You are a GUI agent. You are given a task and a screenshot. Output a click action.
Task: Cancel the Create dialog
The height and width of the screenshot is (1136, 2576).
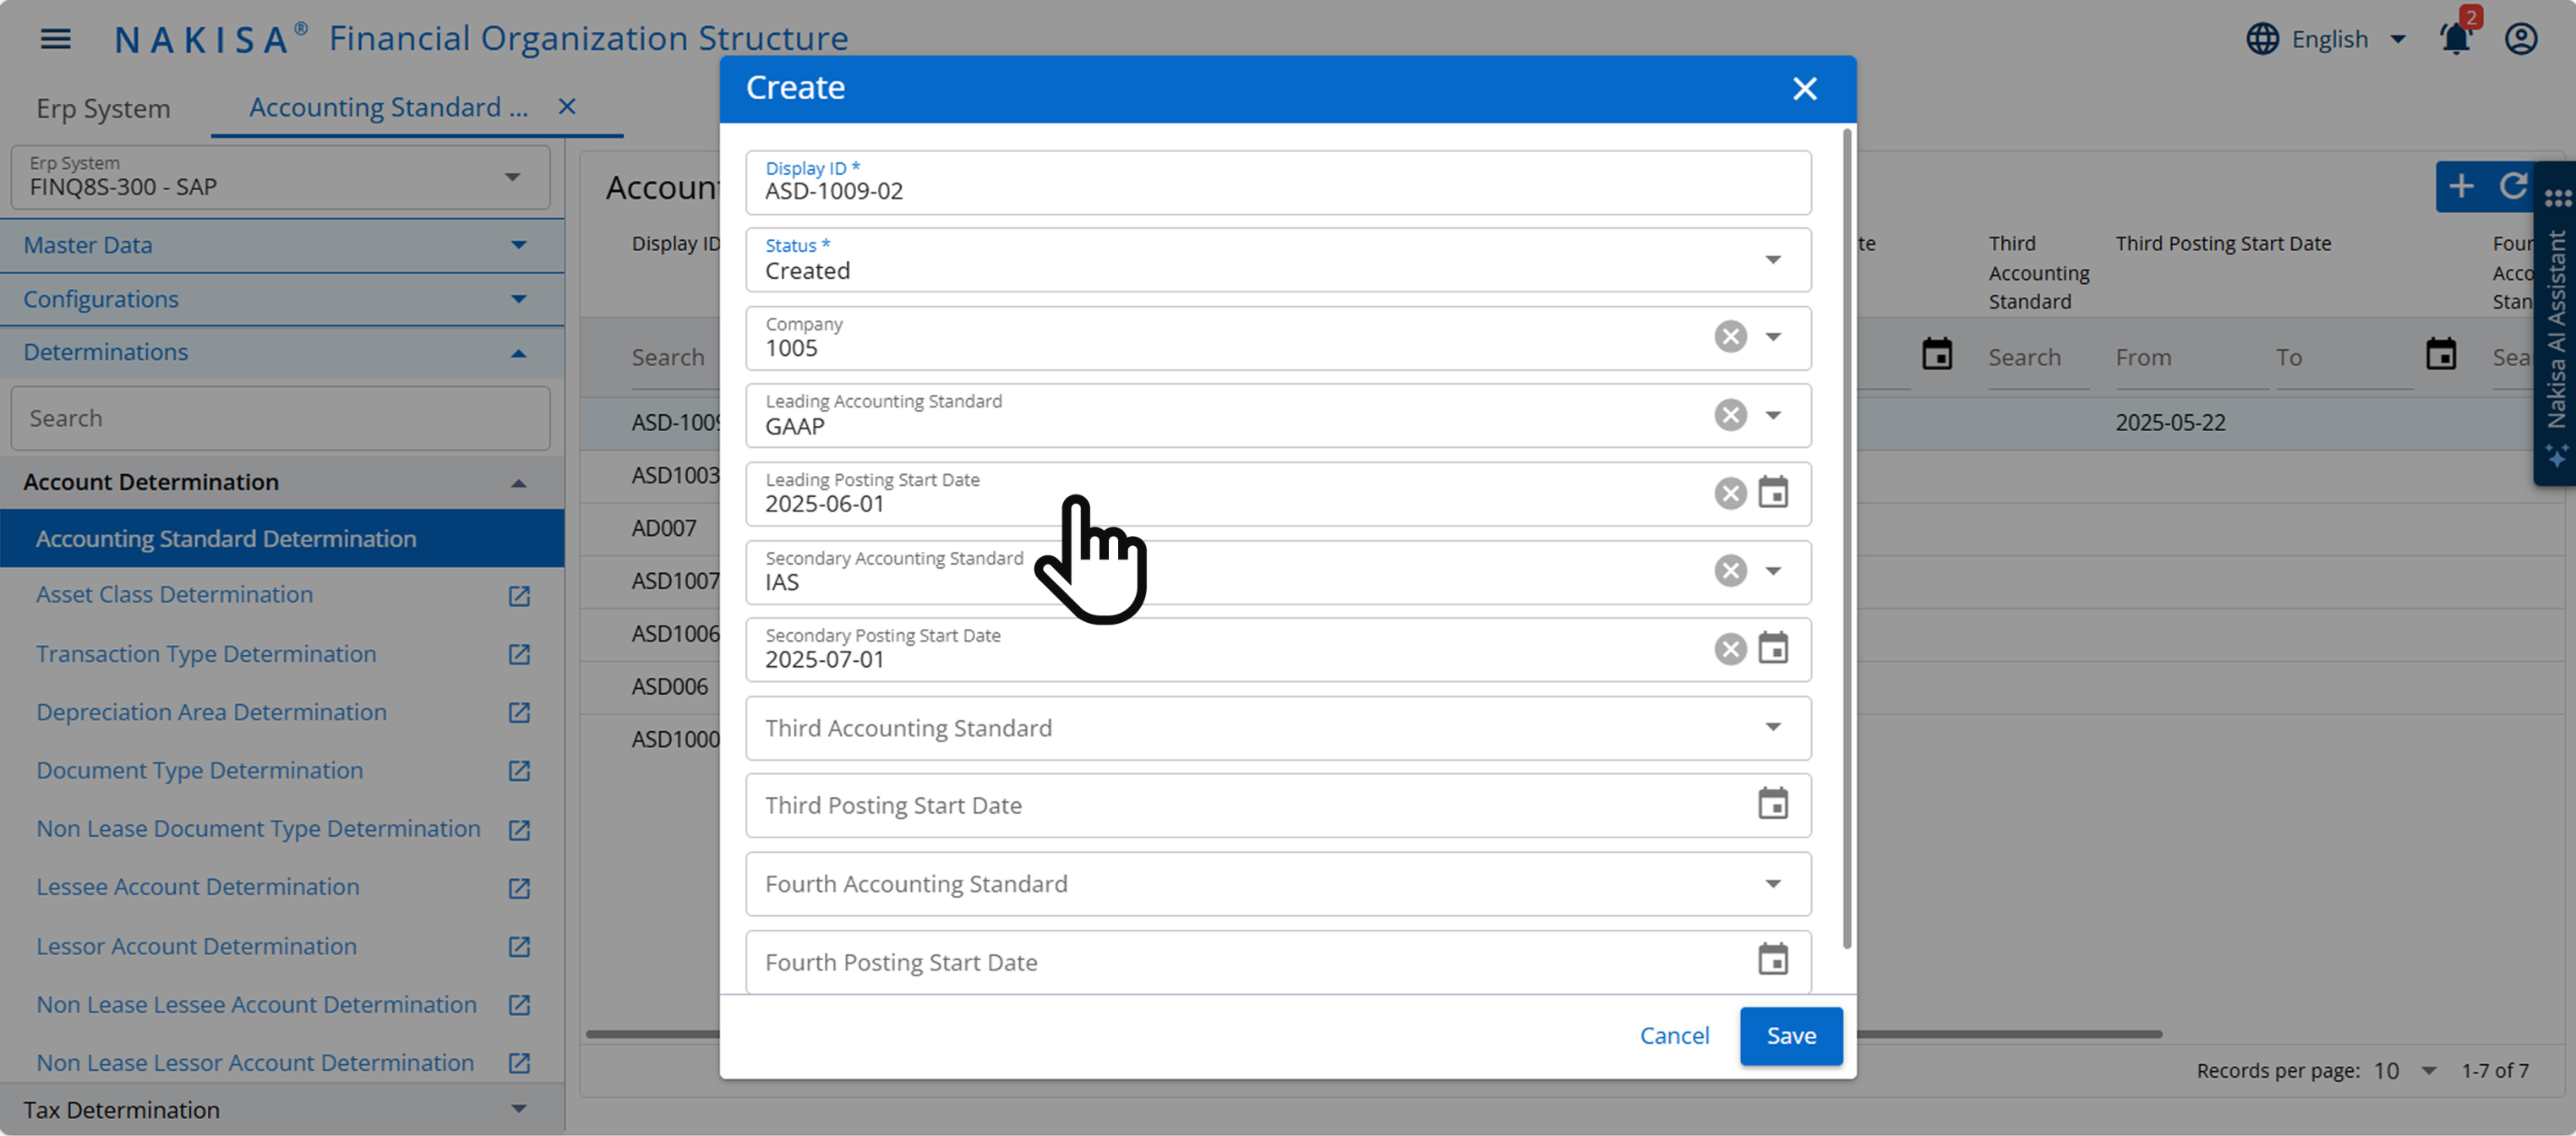[1674, 1035]
